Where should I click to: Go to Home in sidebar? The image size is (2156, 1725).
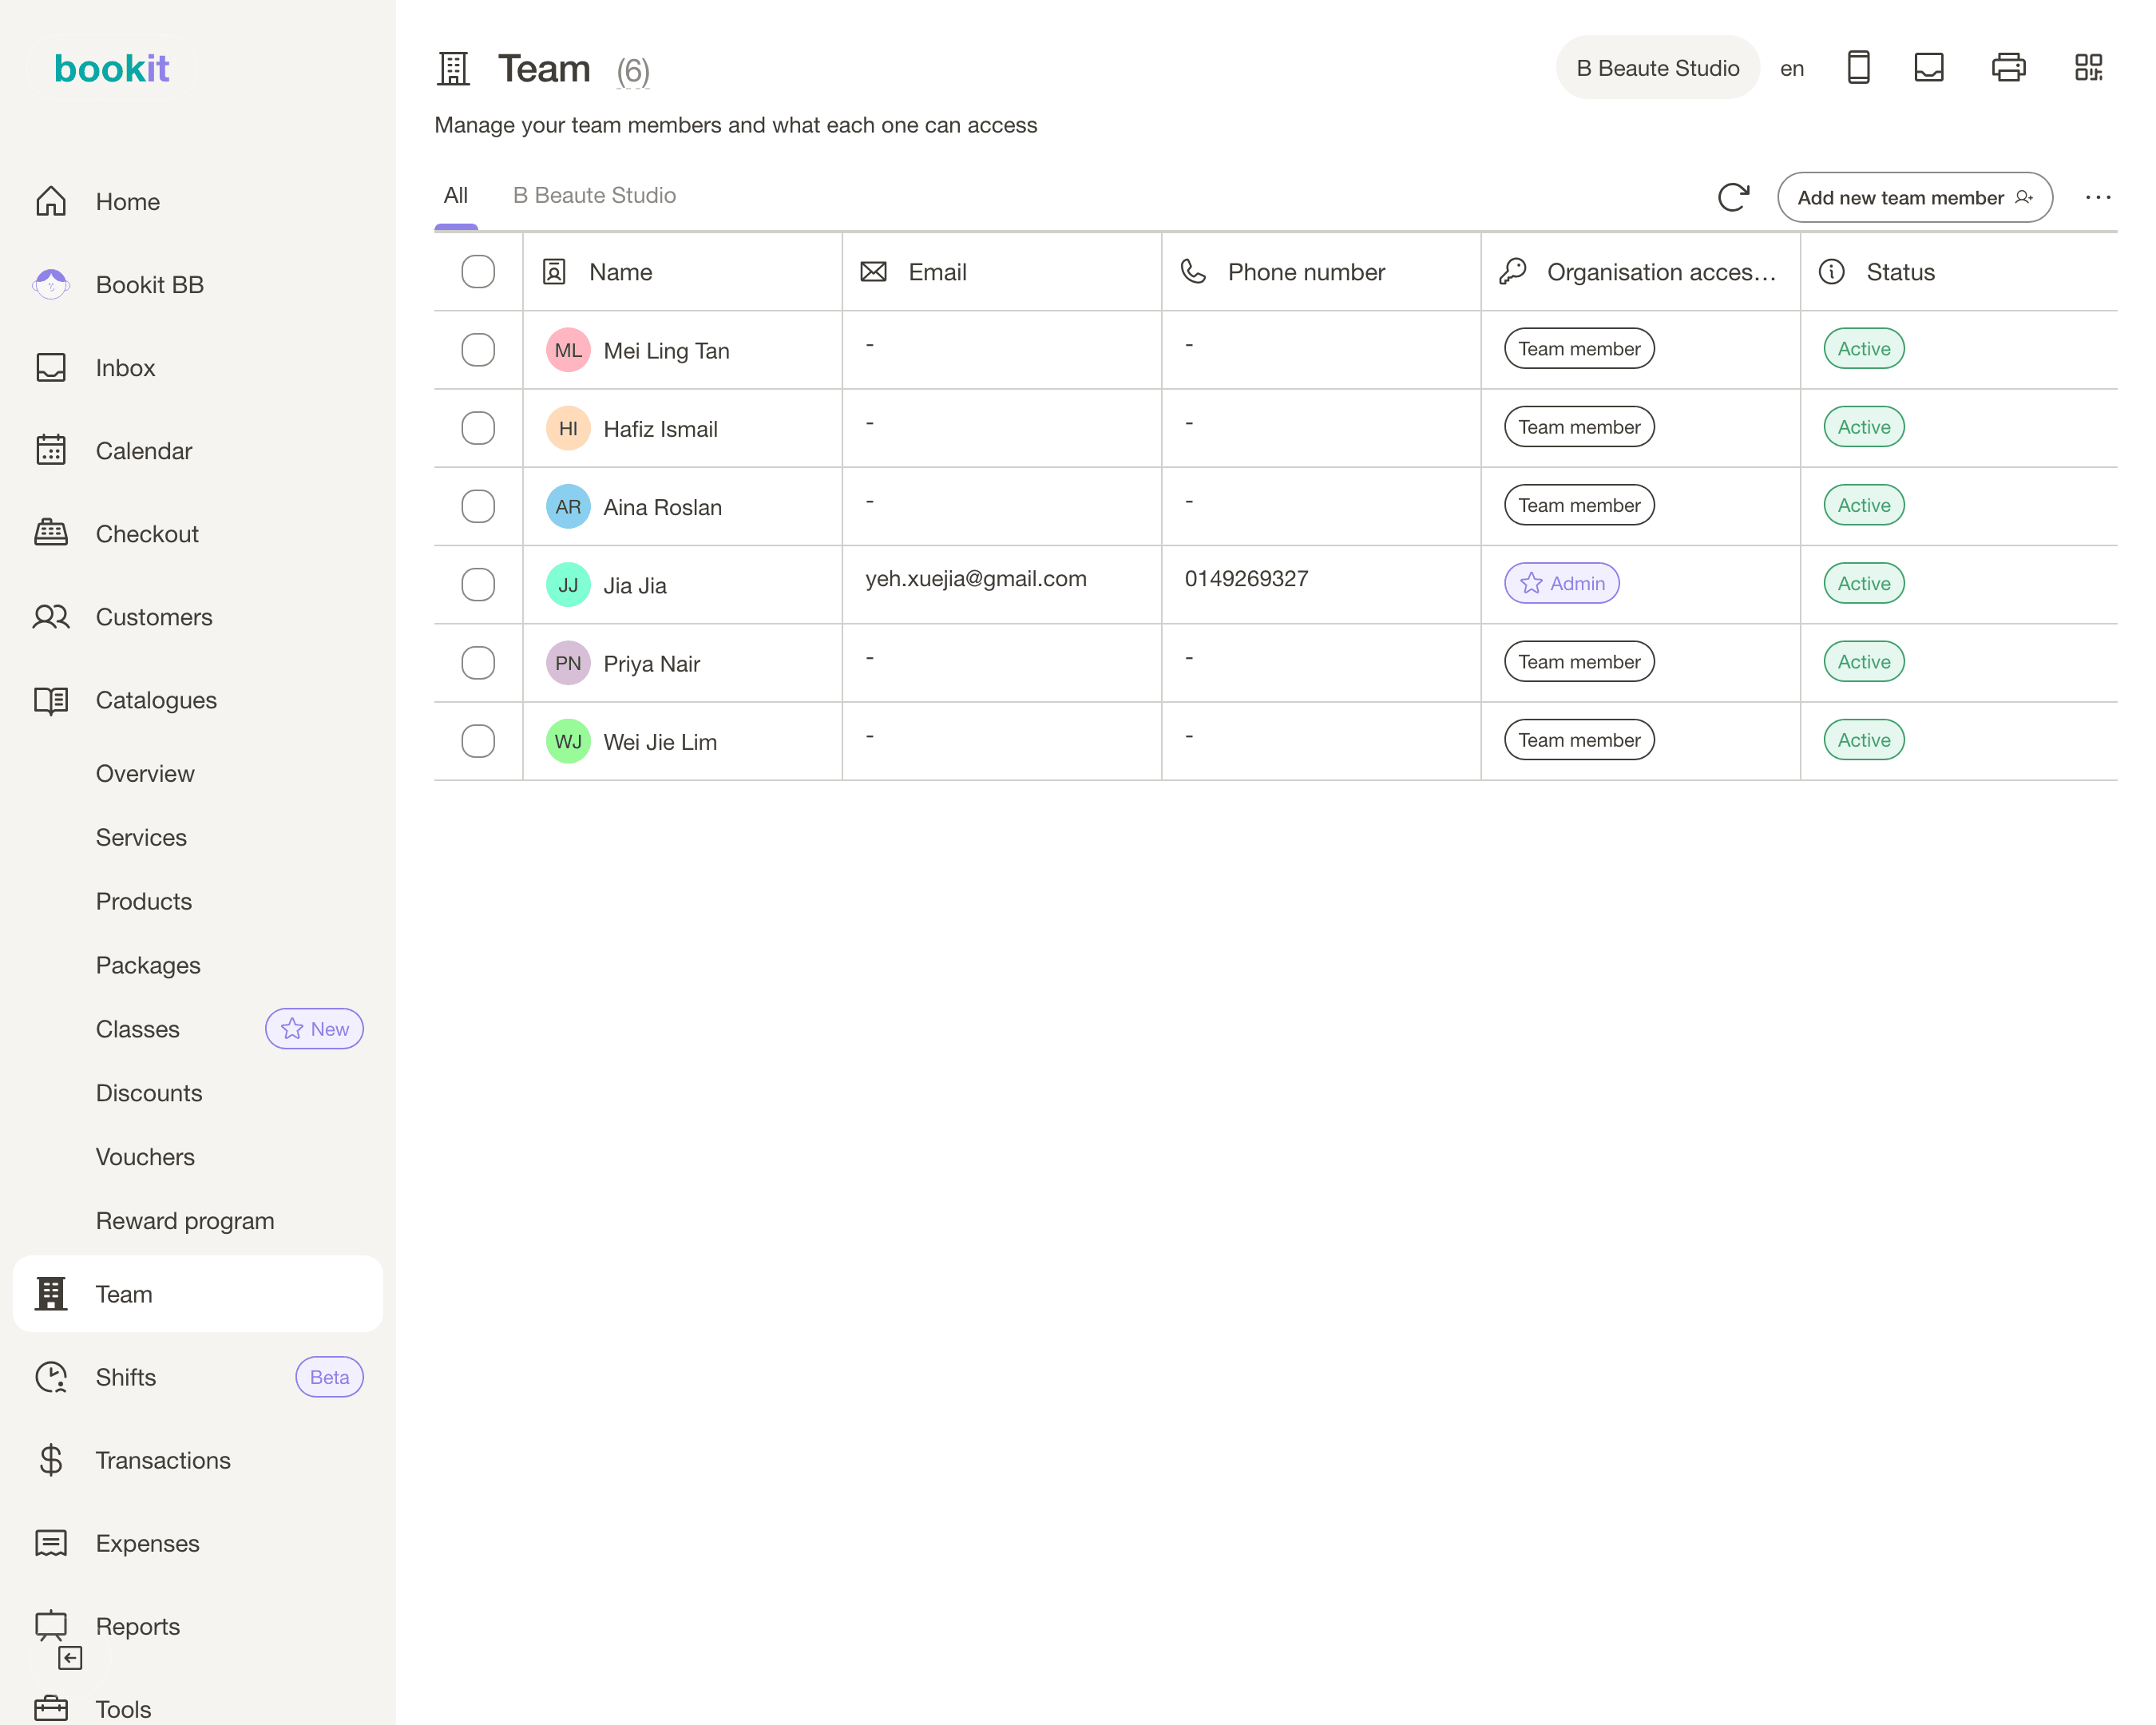[198, 201]
